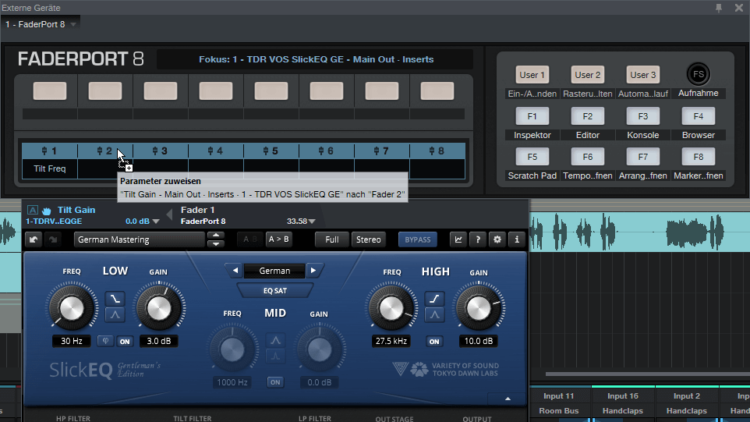Select the HIGH band bell shape icon

coord(434,315)
